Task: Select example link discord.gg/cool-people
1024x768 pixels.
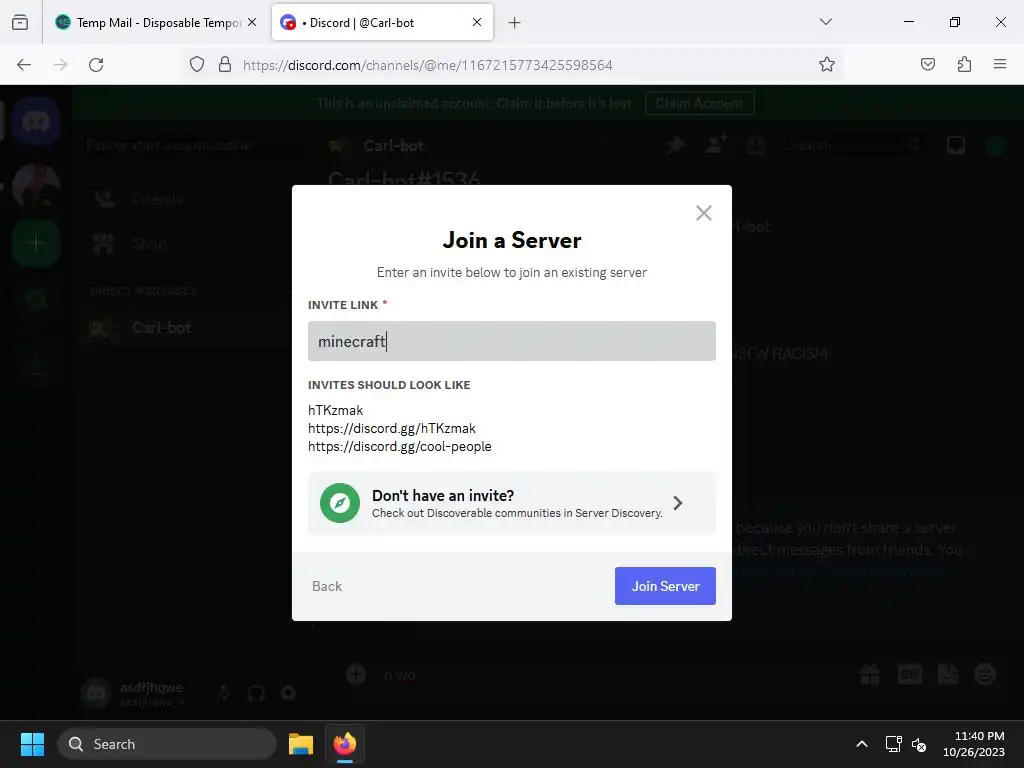Action: coord(400,447)
